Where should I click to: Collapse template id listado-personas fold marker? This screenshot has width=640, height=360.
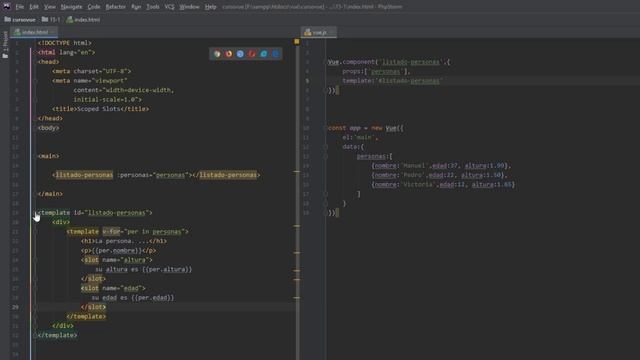(x=36, y=213)
